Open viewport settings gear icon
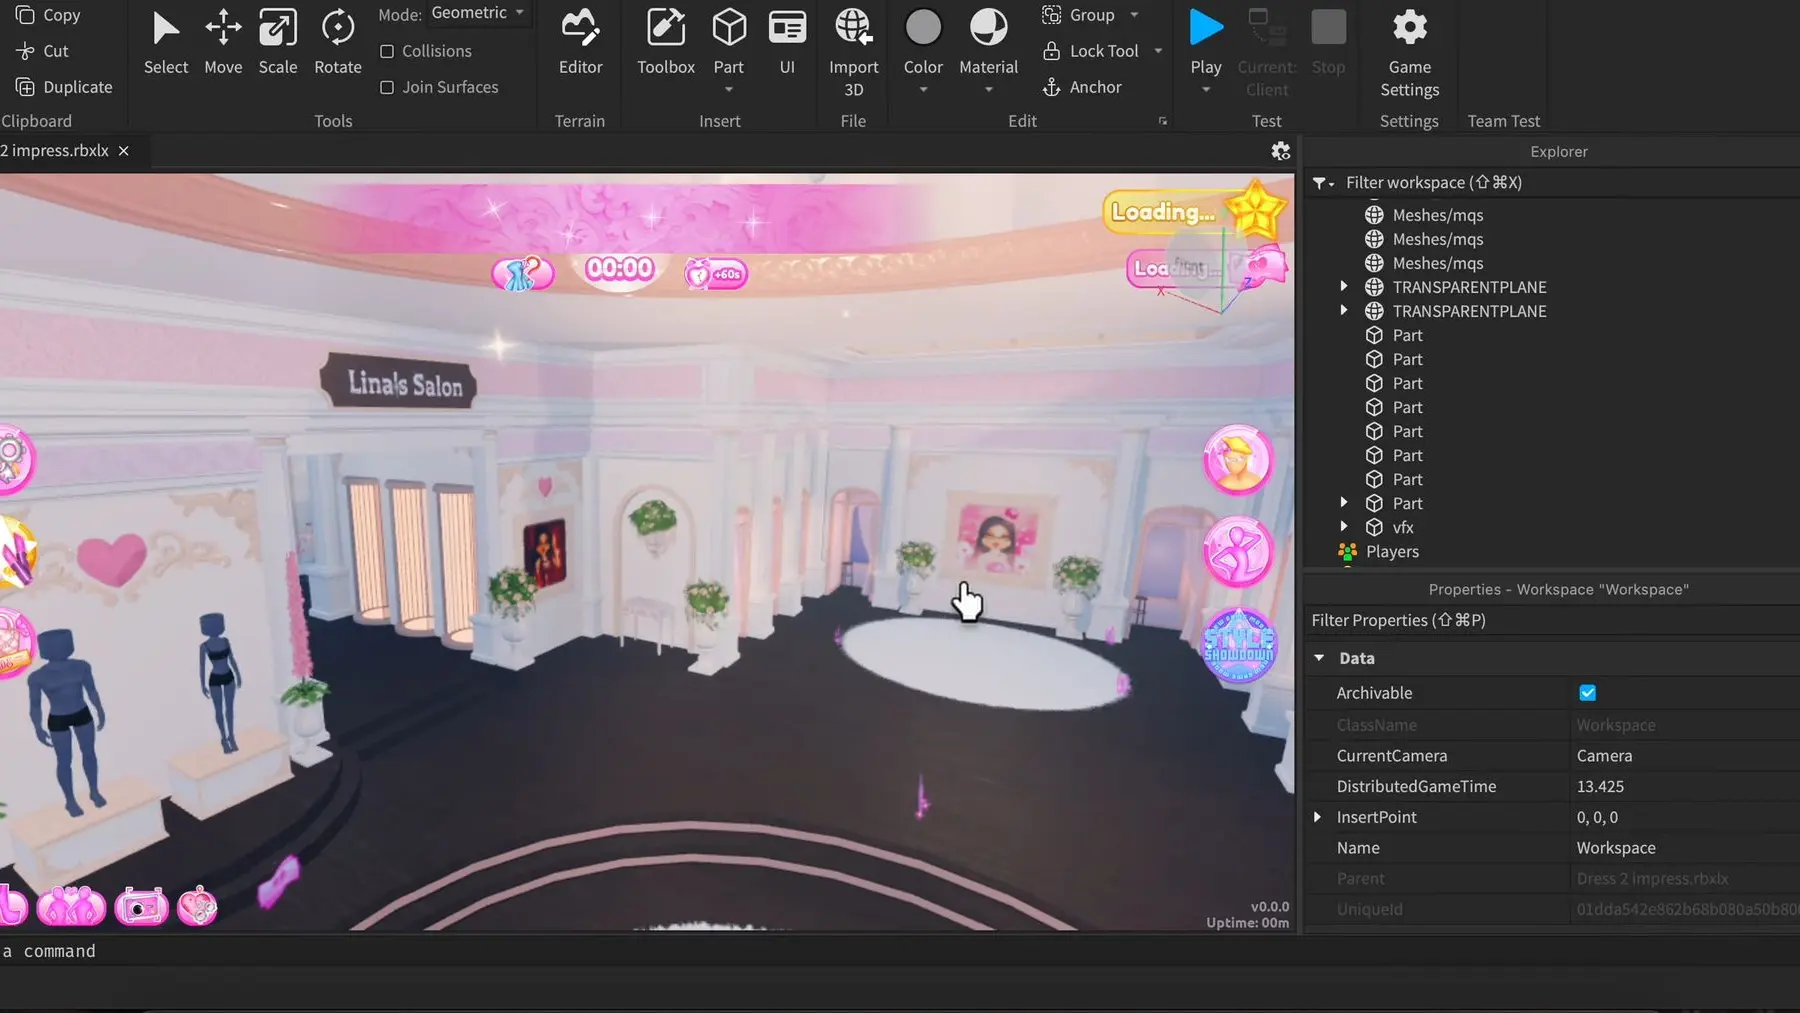The width and height of the screenshot is (1800, 1013). tap(1280, 151)
